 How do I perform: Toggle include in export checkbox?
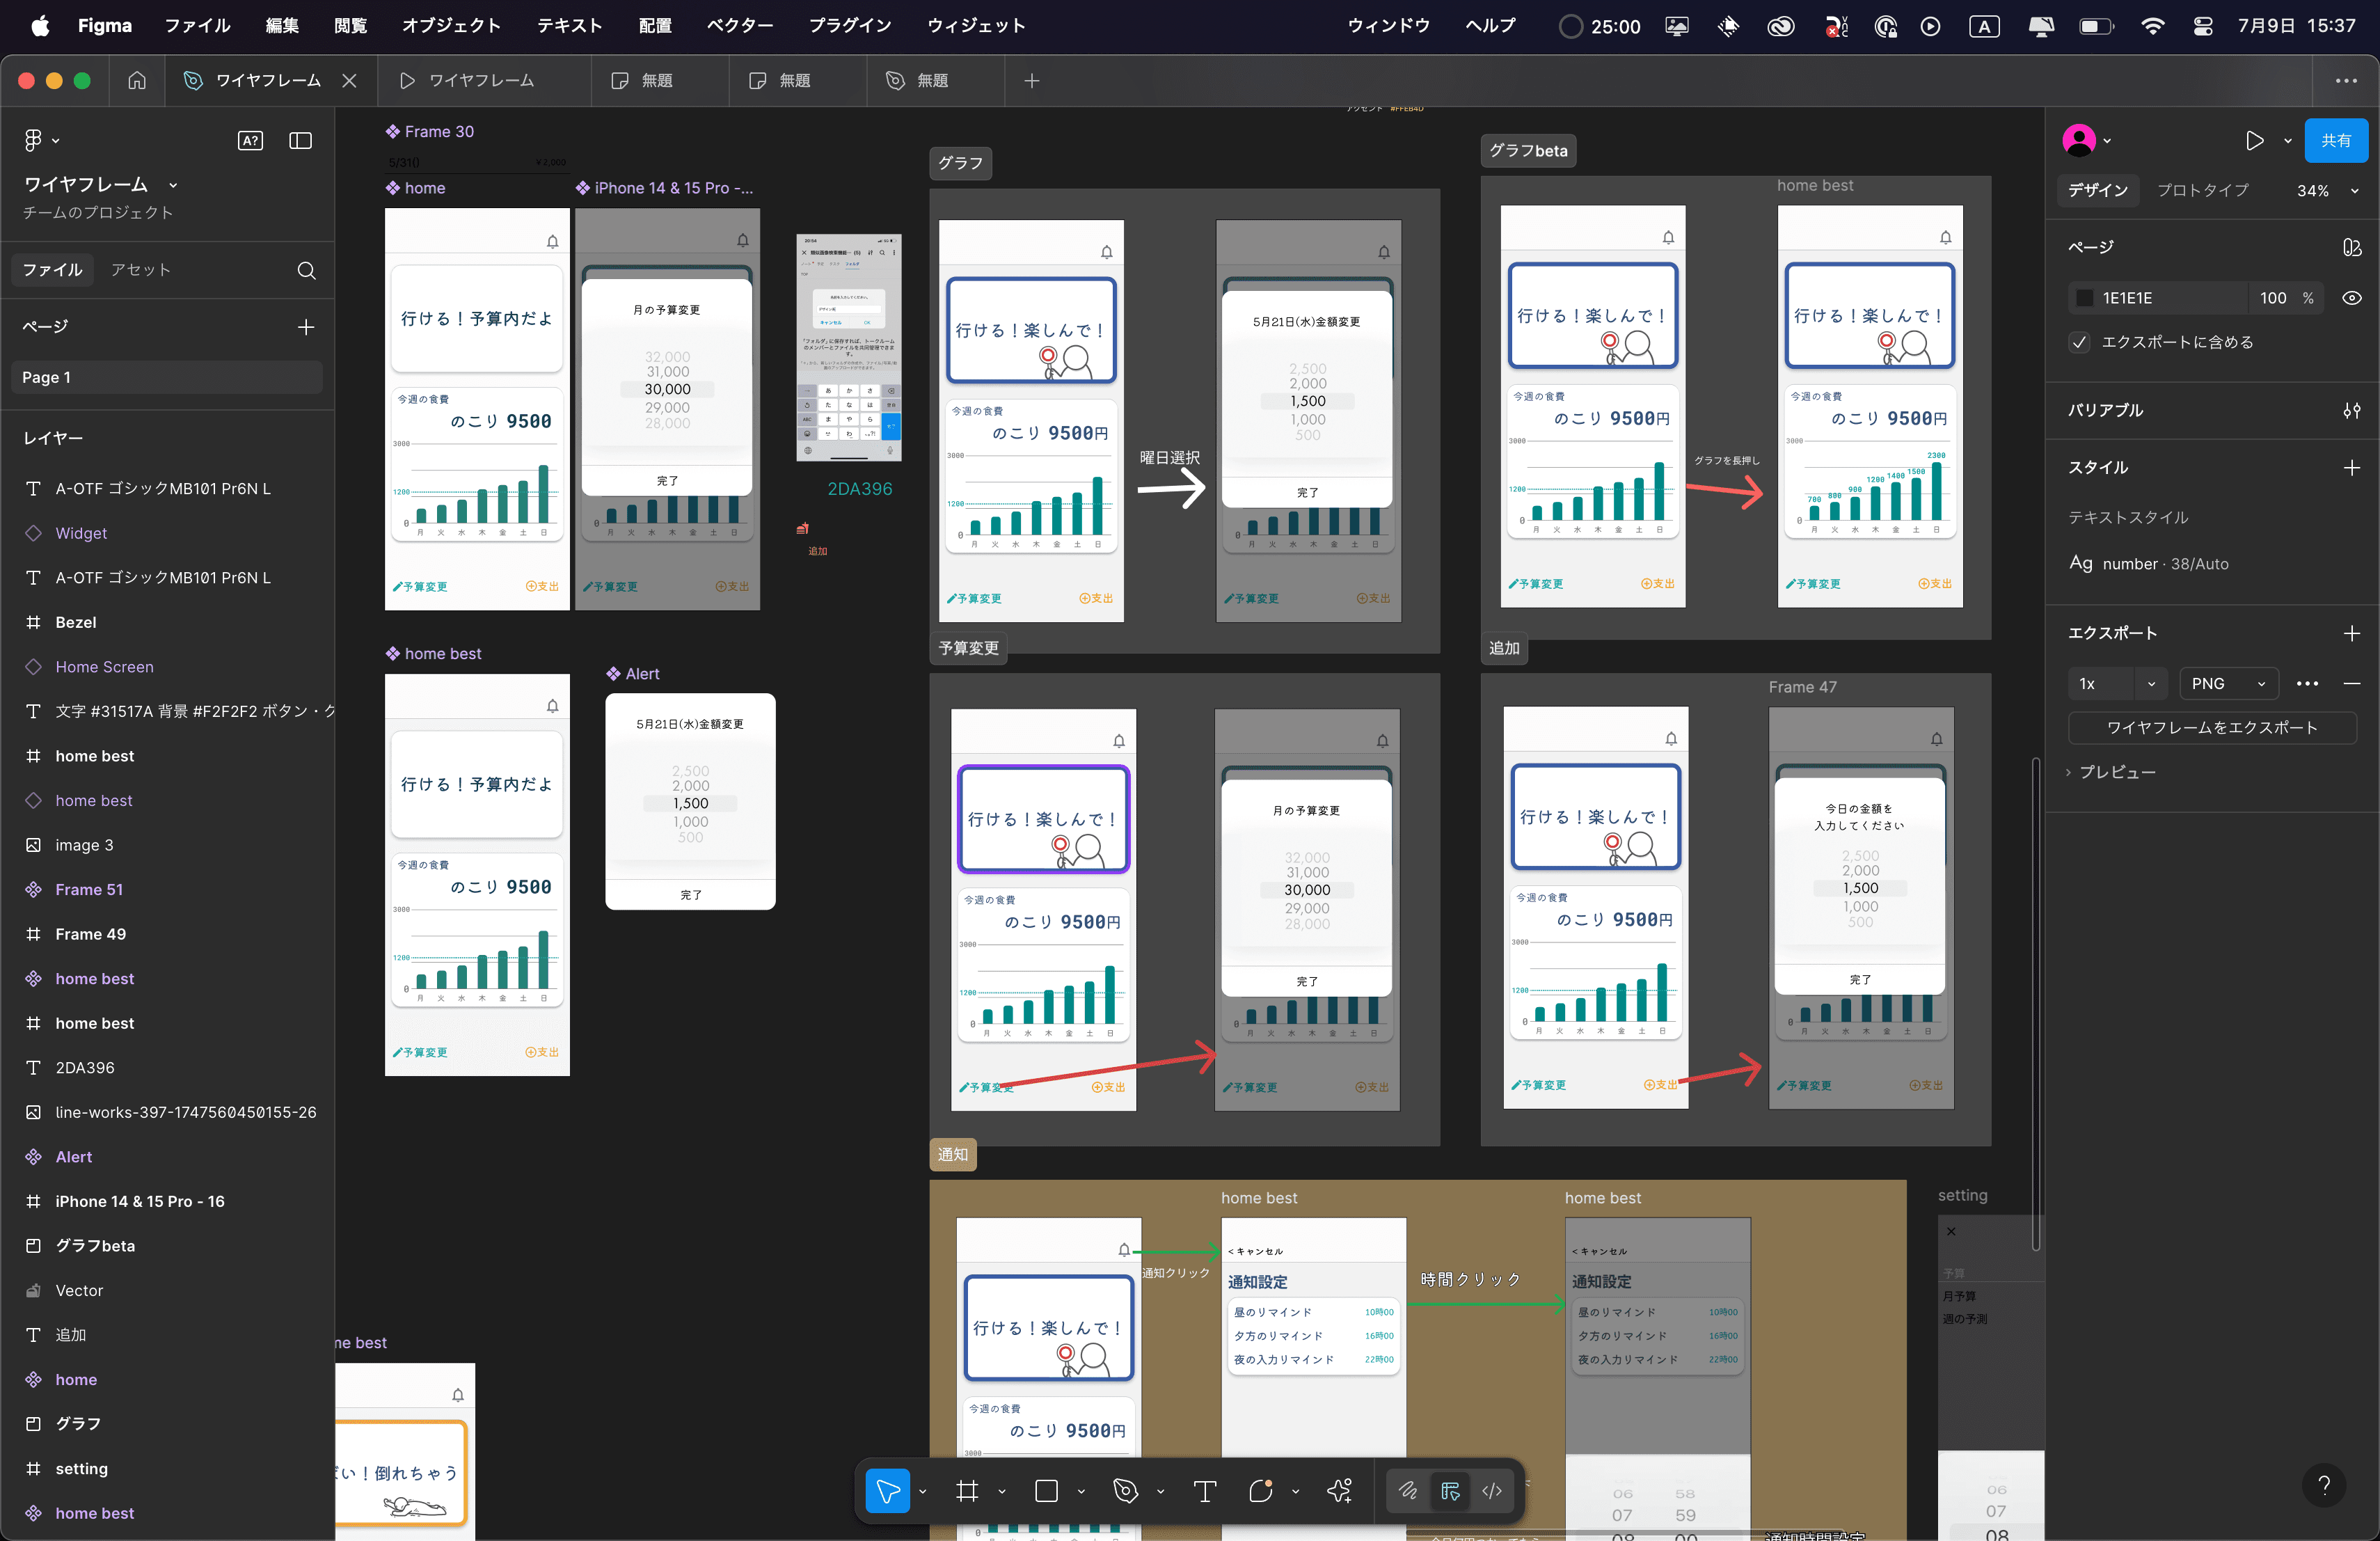tap(2080, 342)
